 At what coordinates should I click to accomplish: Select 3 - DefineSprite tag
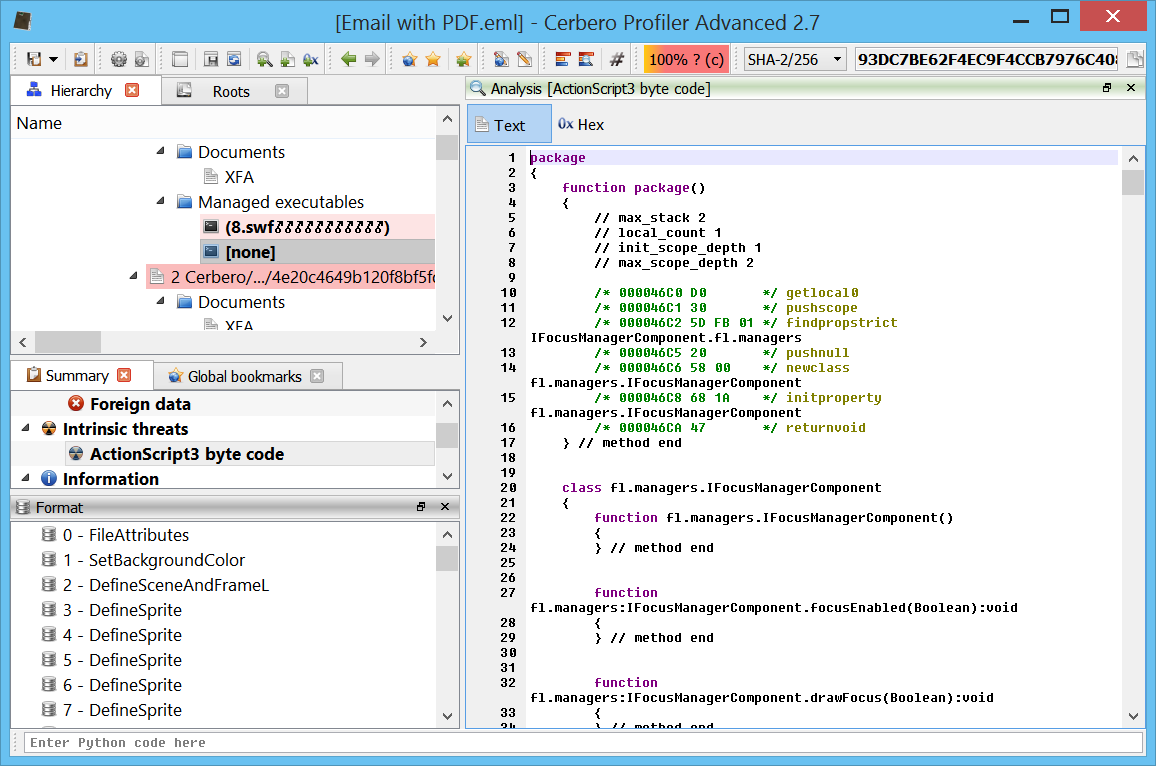(x=122, y=610)
